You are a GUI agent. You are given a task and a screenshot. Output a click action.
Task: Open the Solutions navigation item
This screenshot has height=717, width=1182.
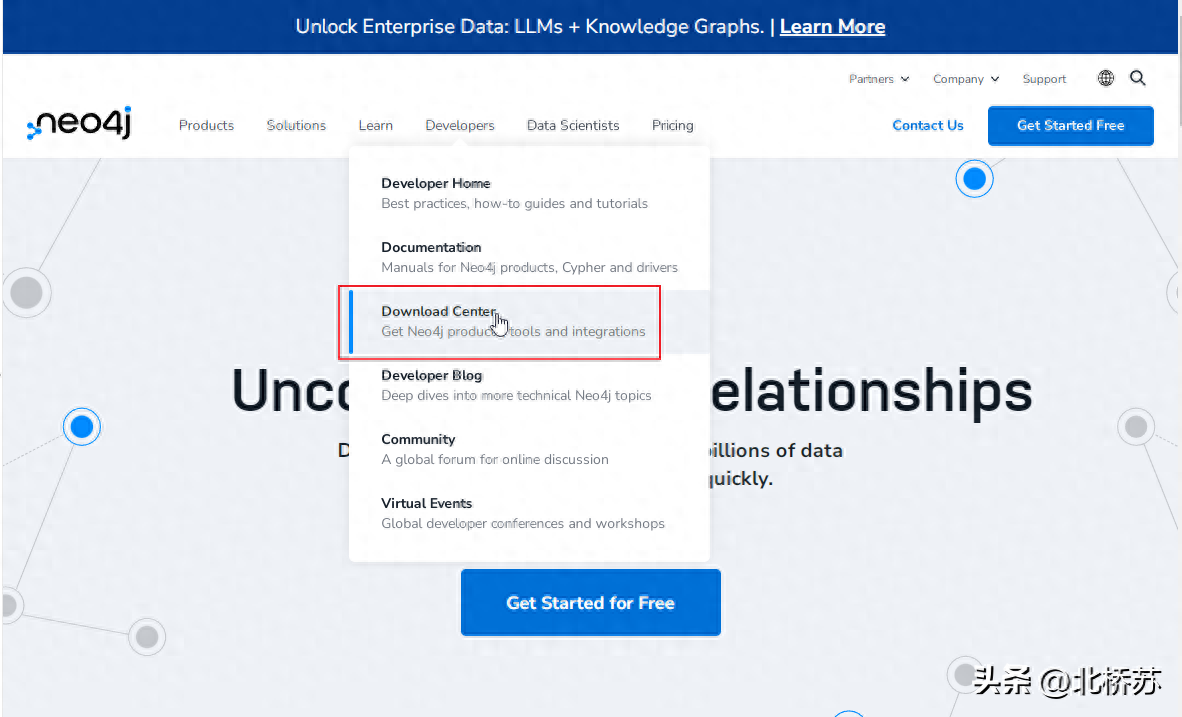pyautogui.click(x=296, y=125)
